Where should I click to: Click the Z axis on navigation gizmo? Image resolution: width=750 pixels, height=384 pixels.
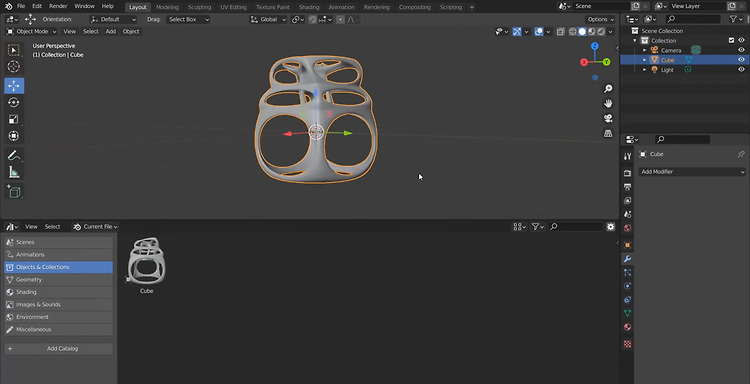pyautogui.click(x=595, y=46)
